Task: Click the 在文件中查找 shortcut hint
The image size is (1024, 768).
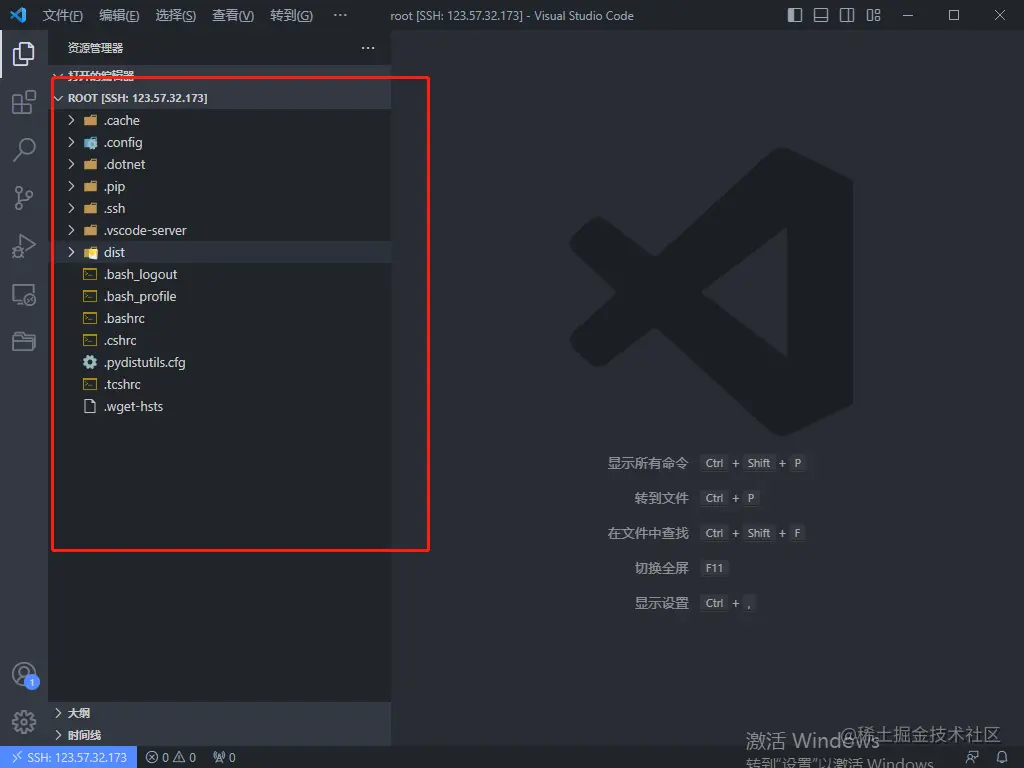Action: [706, 534]
